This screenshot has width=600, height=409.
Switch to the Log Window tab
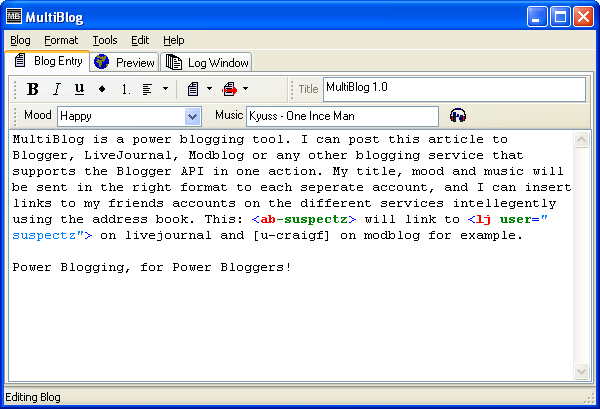207,62
